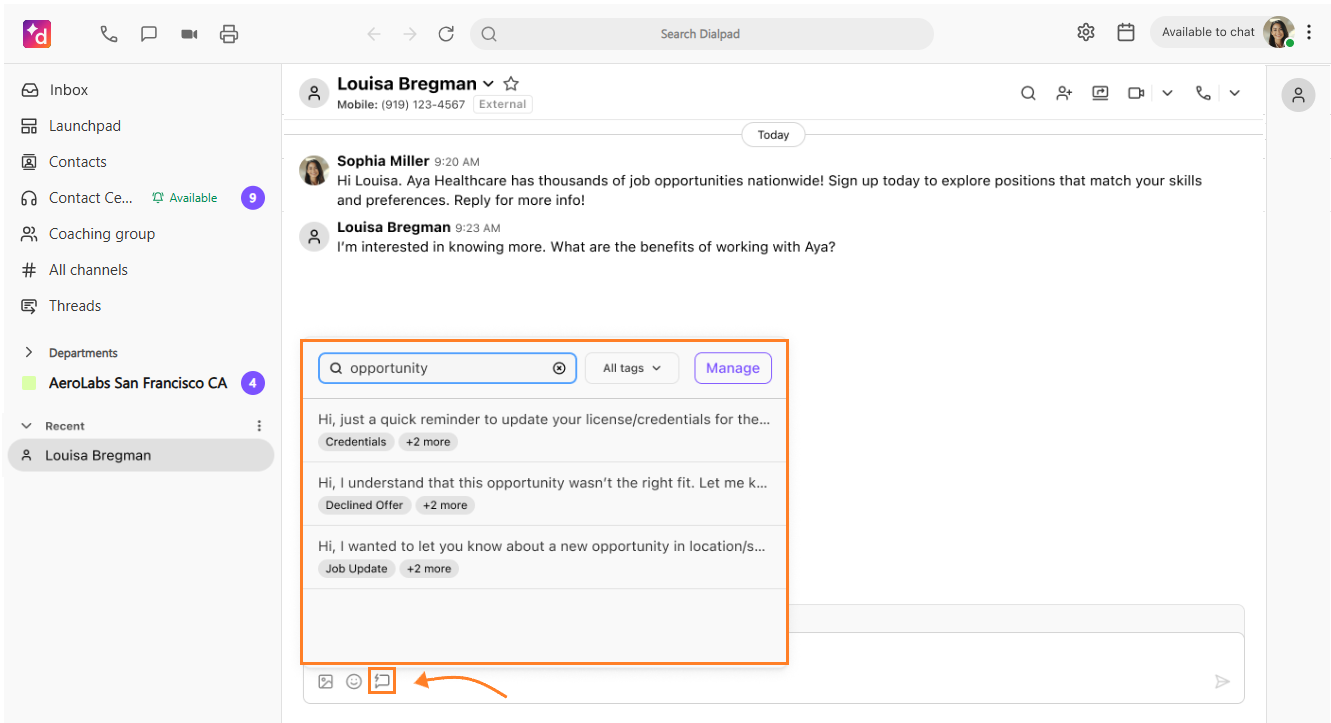This screenshot has width=1331, height=723.
Task: Open contact details panel icon on right
Action: click(x=1298, y=95)
